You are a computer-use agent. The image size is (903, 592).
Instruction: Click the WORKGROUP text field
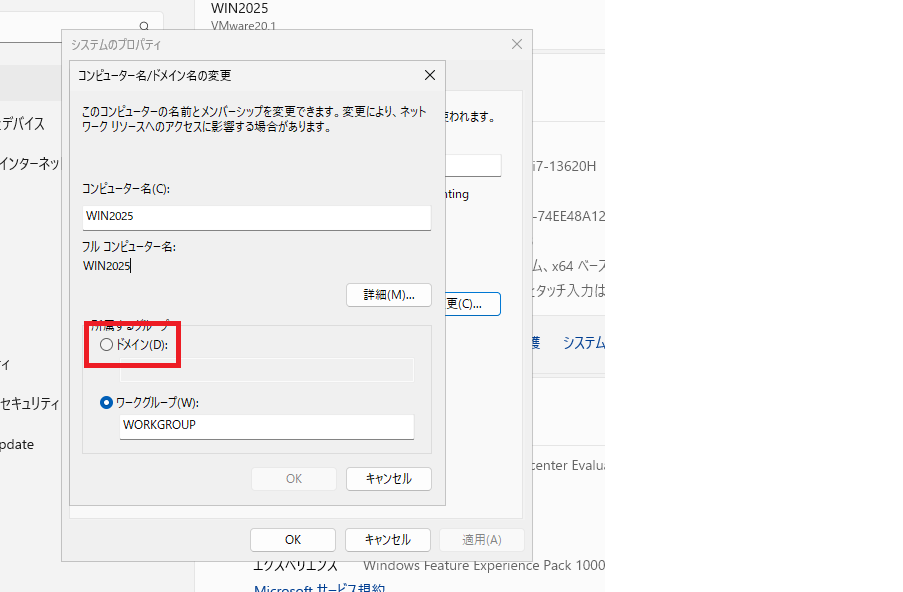tap(266, 425)
